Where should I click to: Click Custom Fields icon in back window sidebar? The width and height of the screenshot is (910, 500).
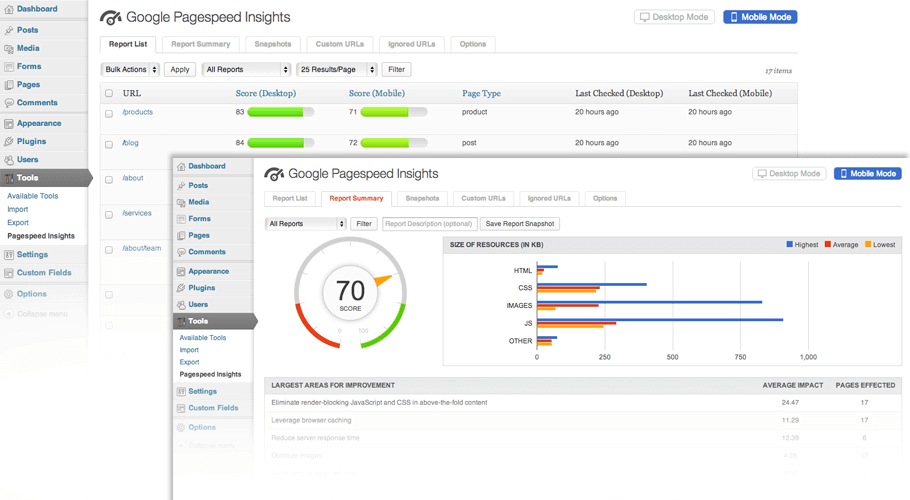pos(9,273)
